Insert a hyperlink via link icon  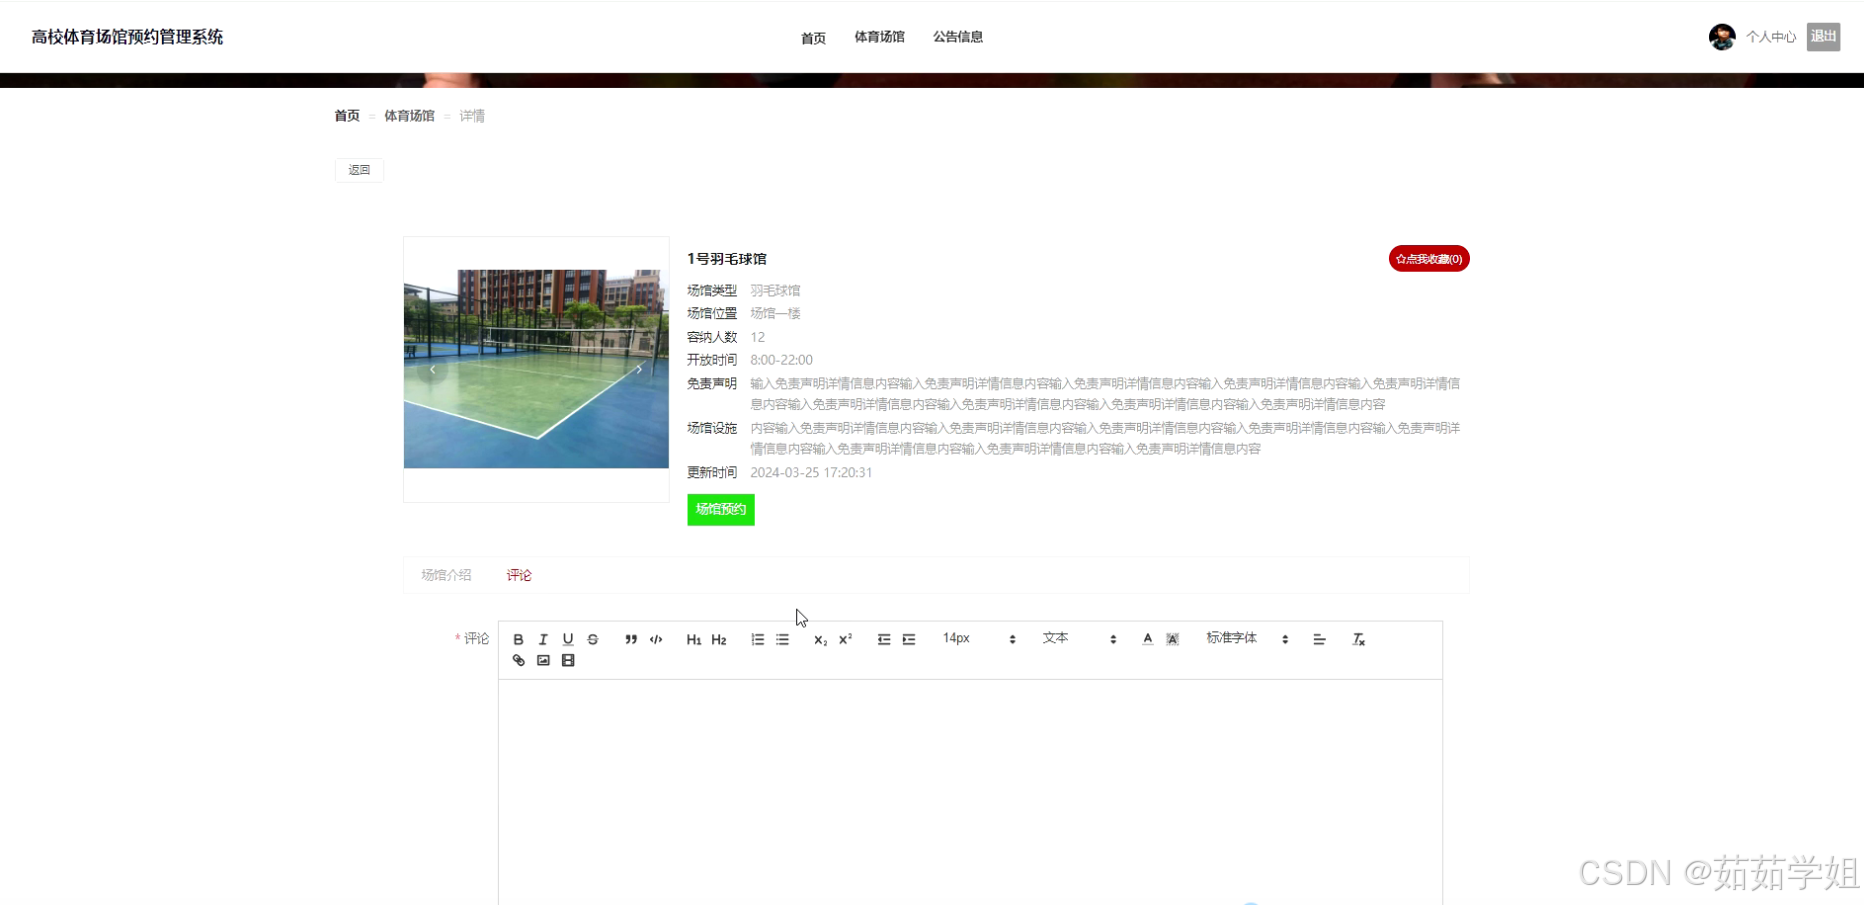518,660
